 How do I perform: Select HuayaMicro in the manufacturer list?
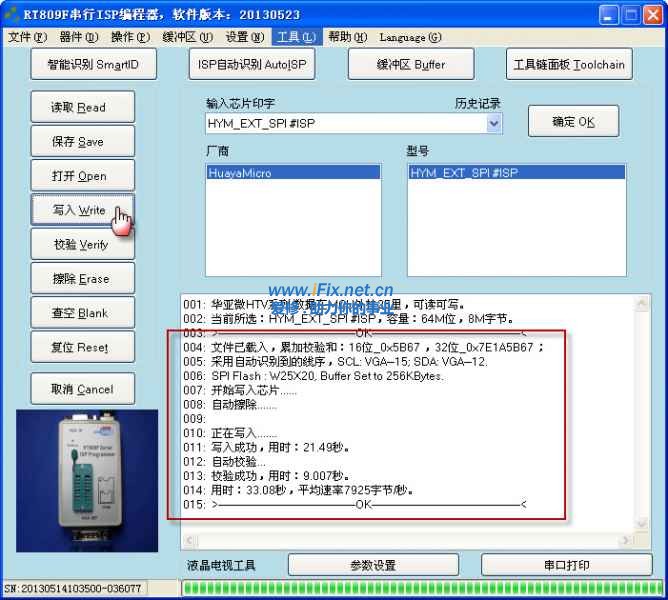tap(240, 173)
